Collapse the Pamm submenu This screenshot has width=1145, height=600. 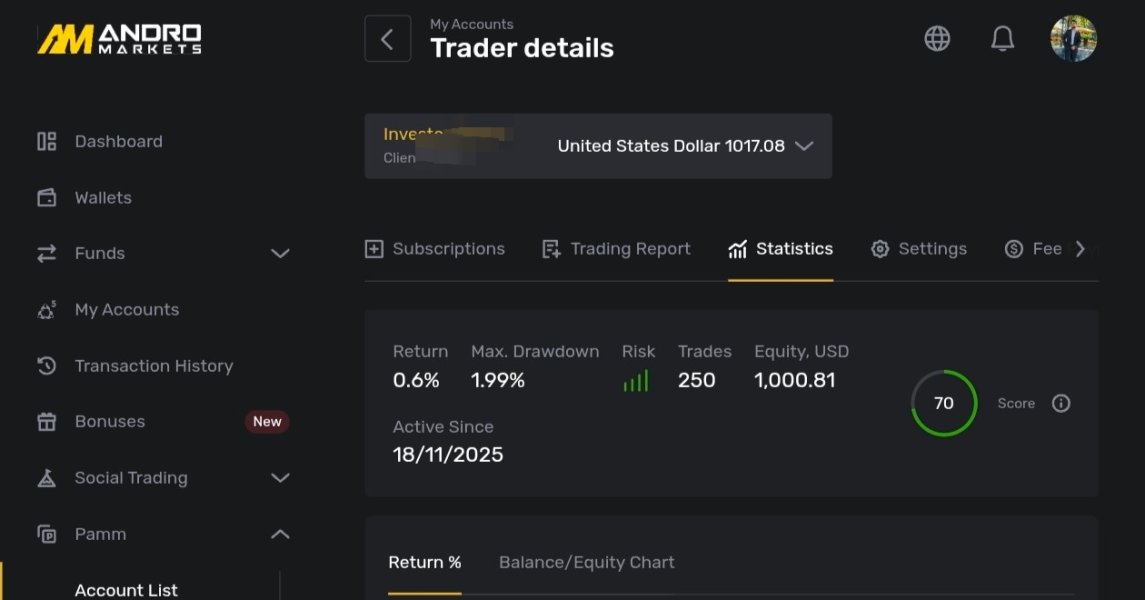[x=280, y=534]
